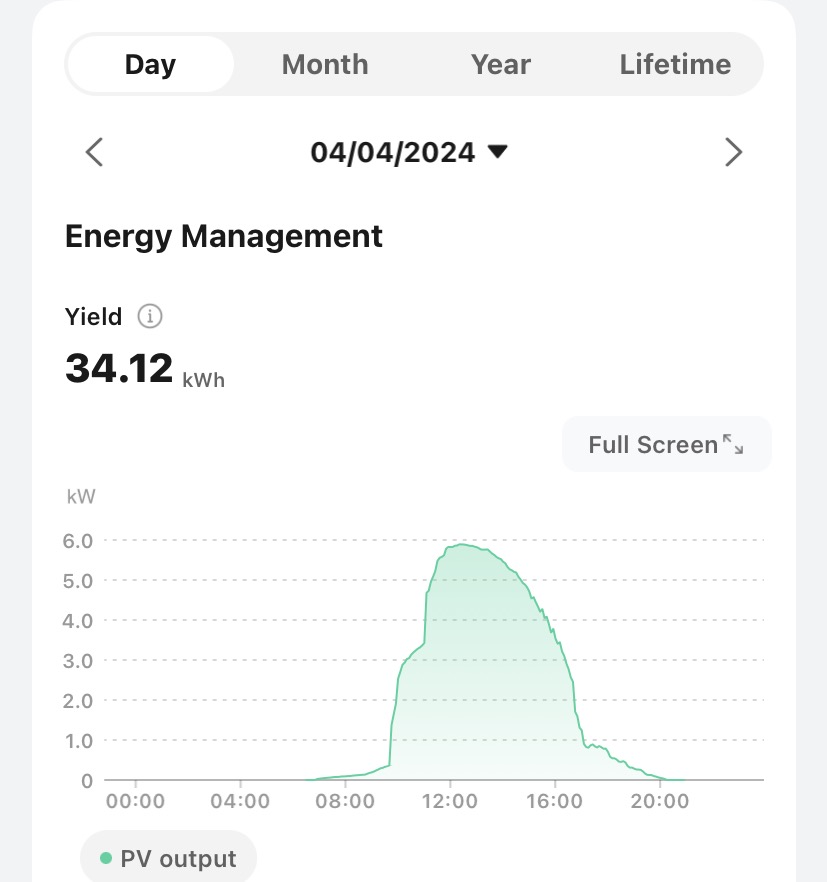Click the Yield info icon
The width and height of the screenshot is (827, 882).
[x=150, y=317]
